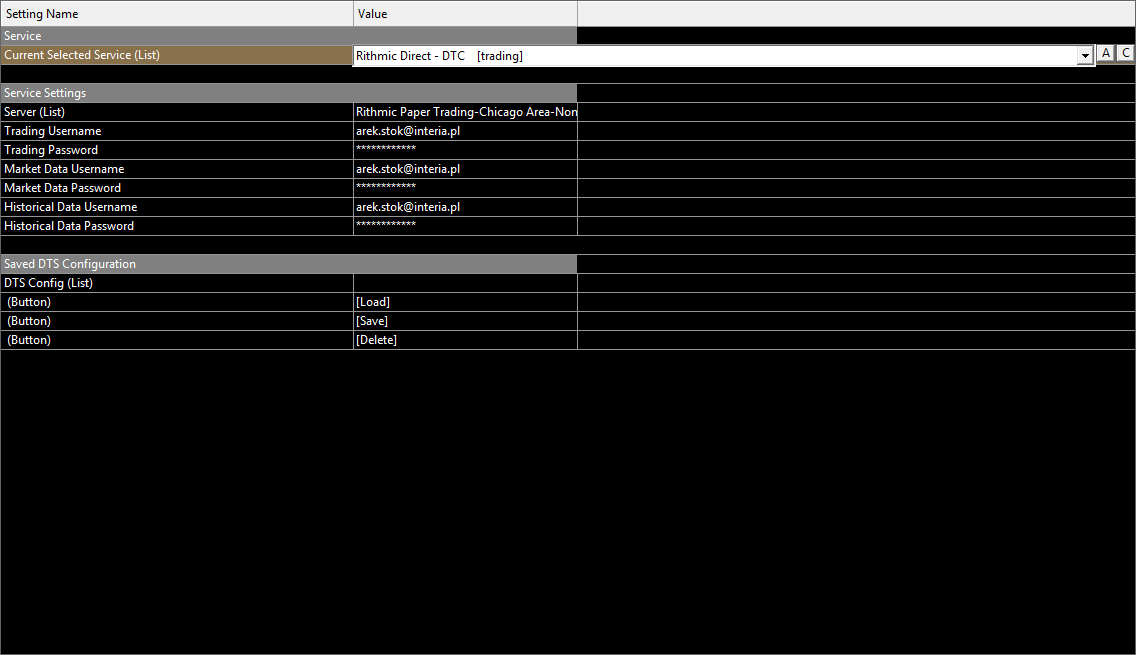Edit the Trading Password value field

[x=465, y=150]
